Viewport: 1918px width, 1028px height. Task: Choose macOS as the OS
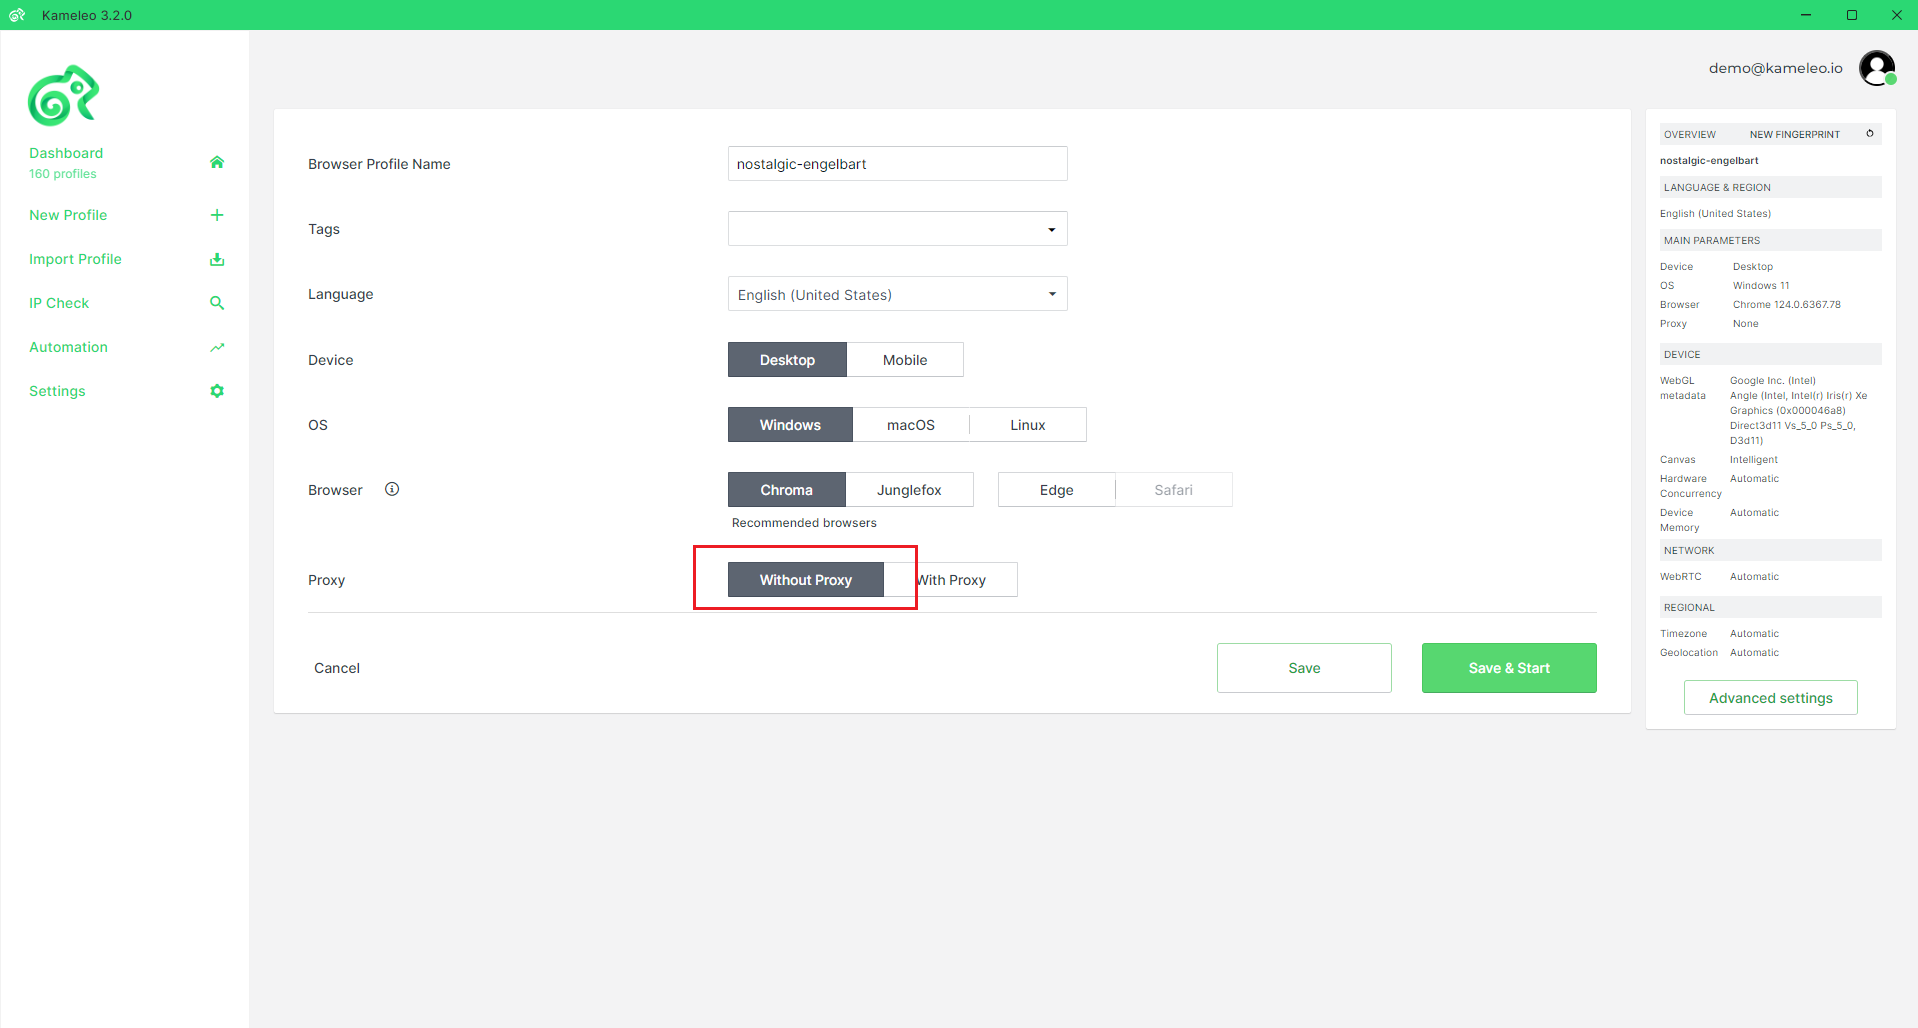911,425
